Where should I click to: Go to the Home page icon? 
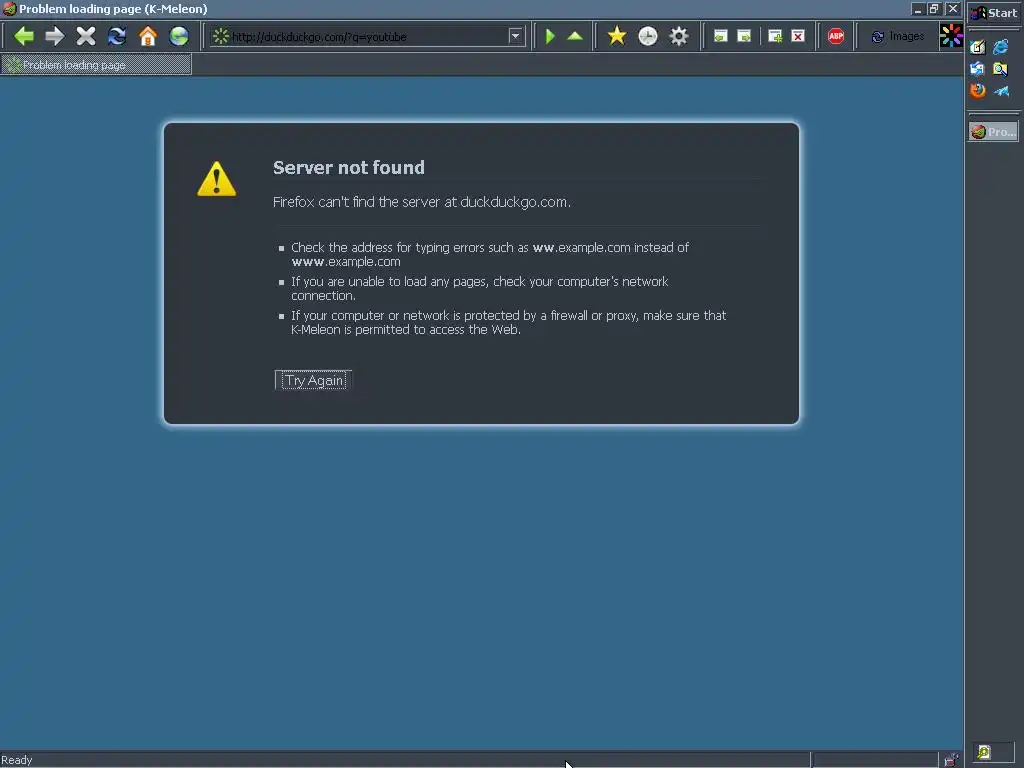(148, 36)
